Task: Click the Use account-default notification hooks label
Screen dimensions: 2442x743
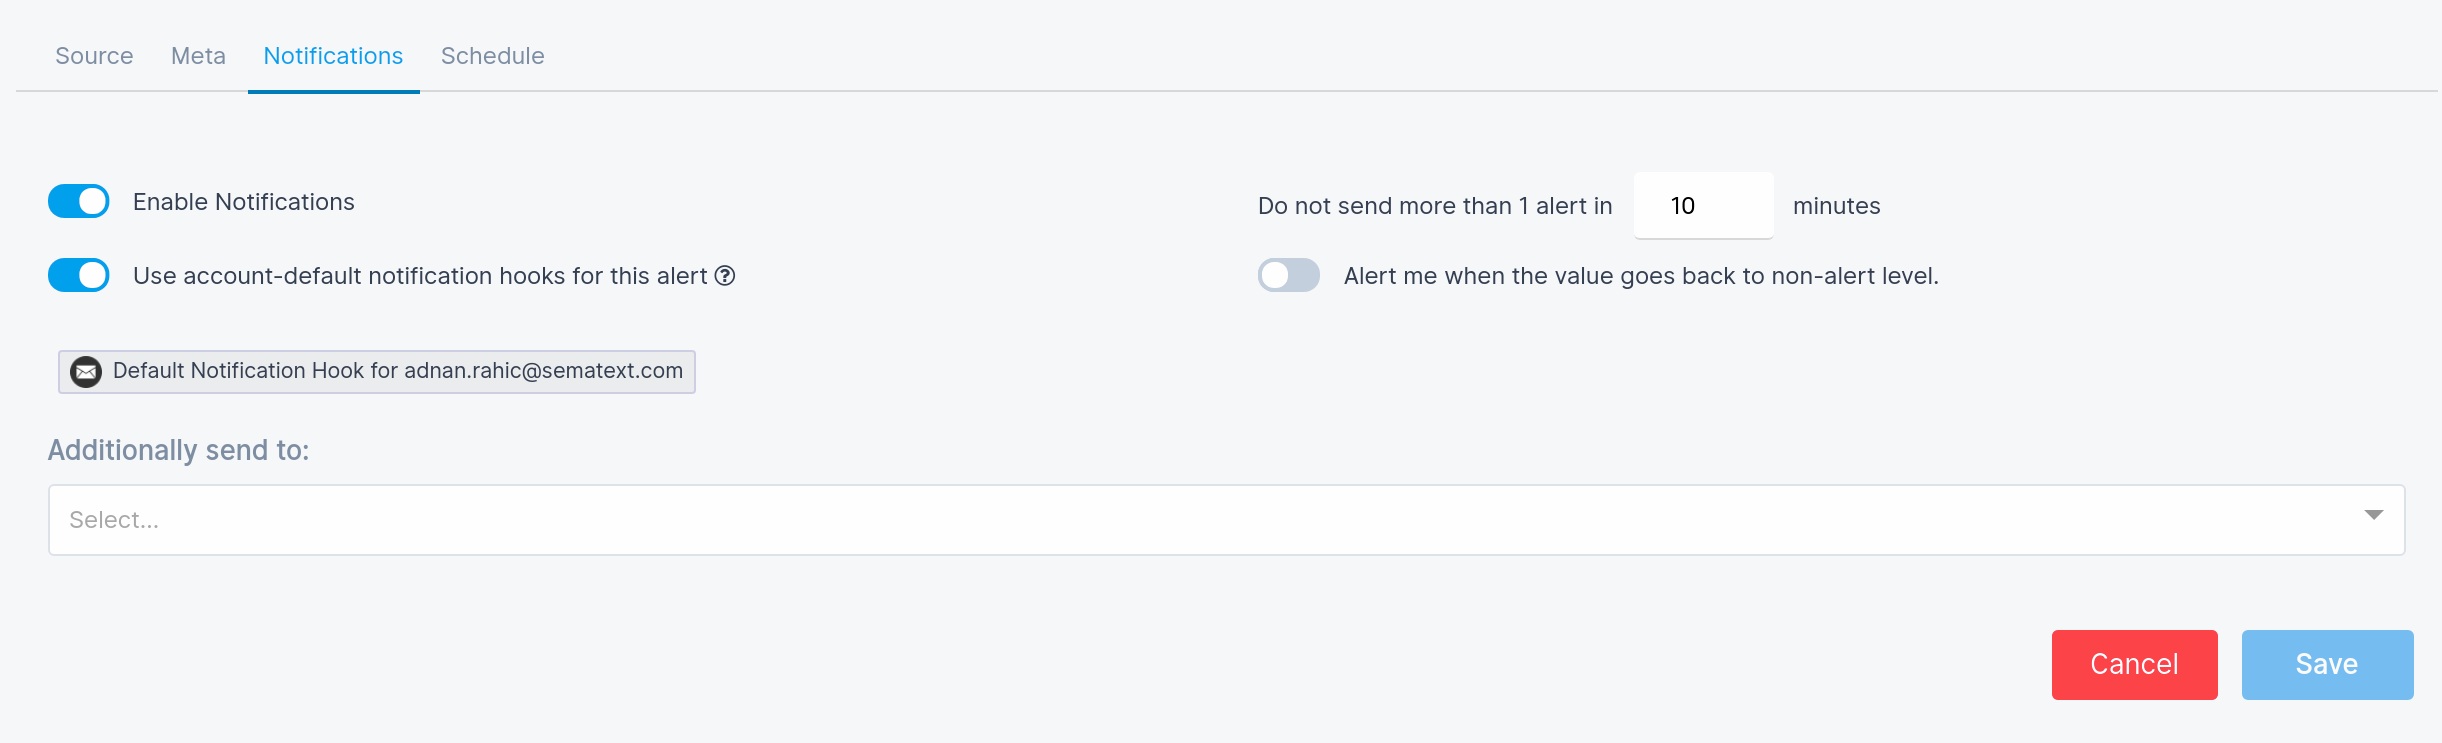Action: (x=420, y=276)
